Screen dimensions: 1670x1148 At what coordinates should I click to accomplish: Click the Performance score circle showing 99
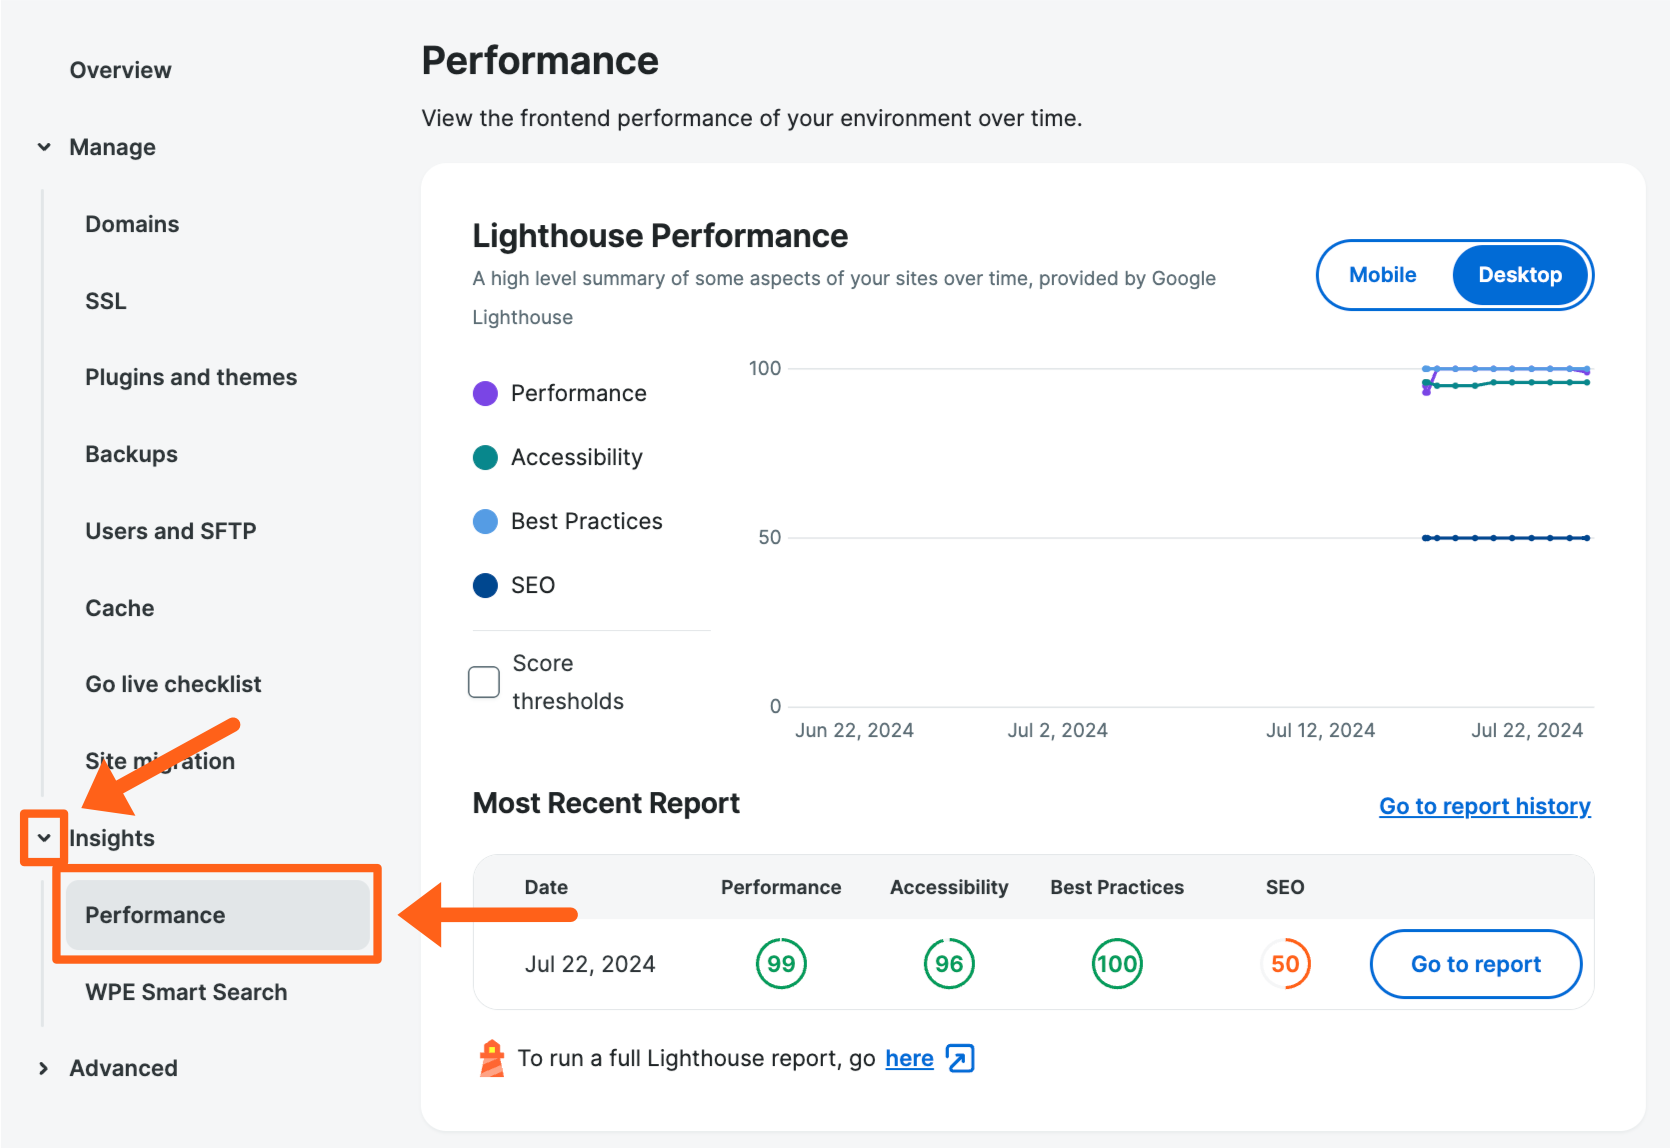pos(781,963)
